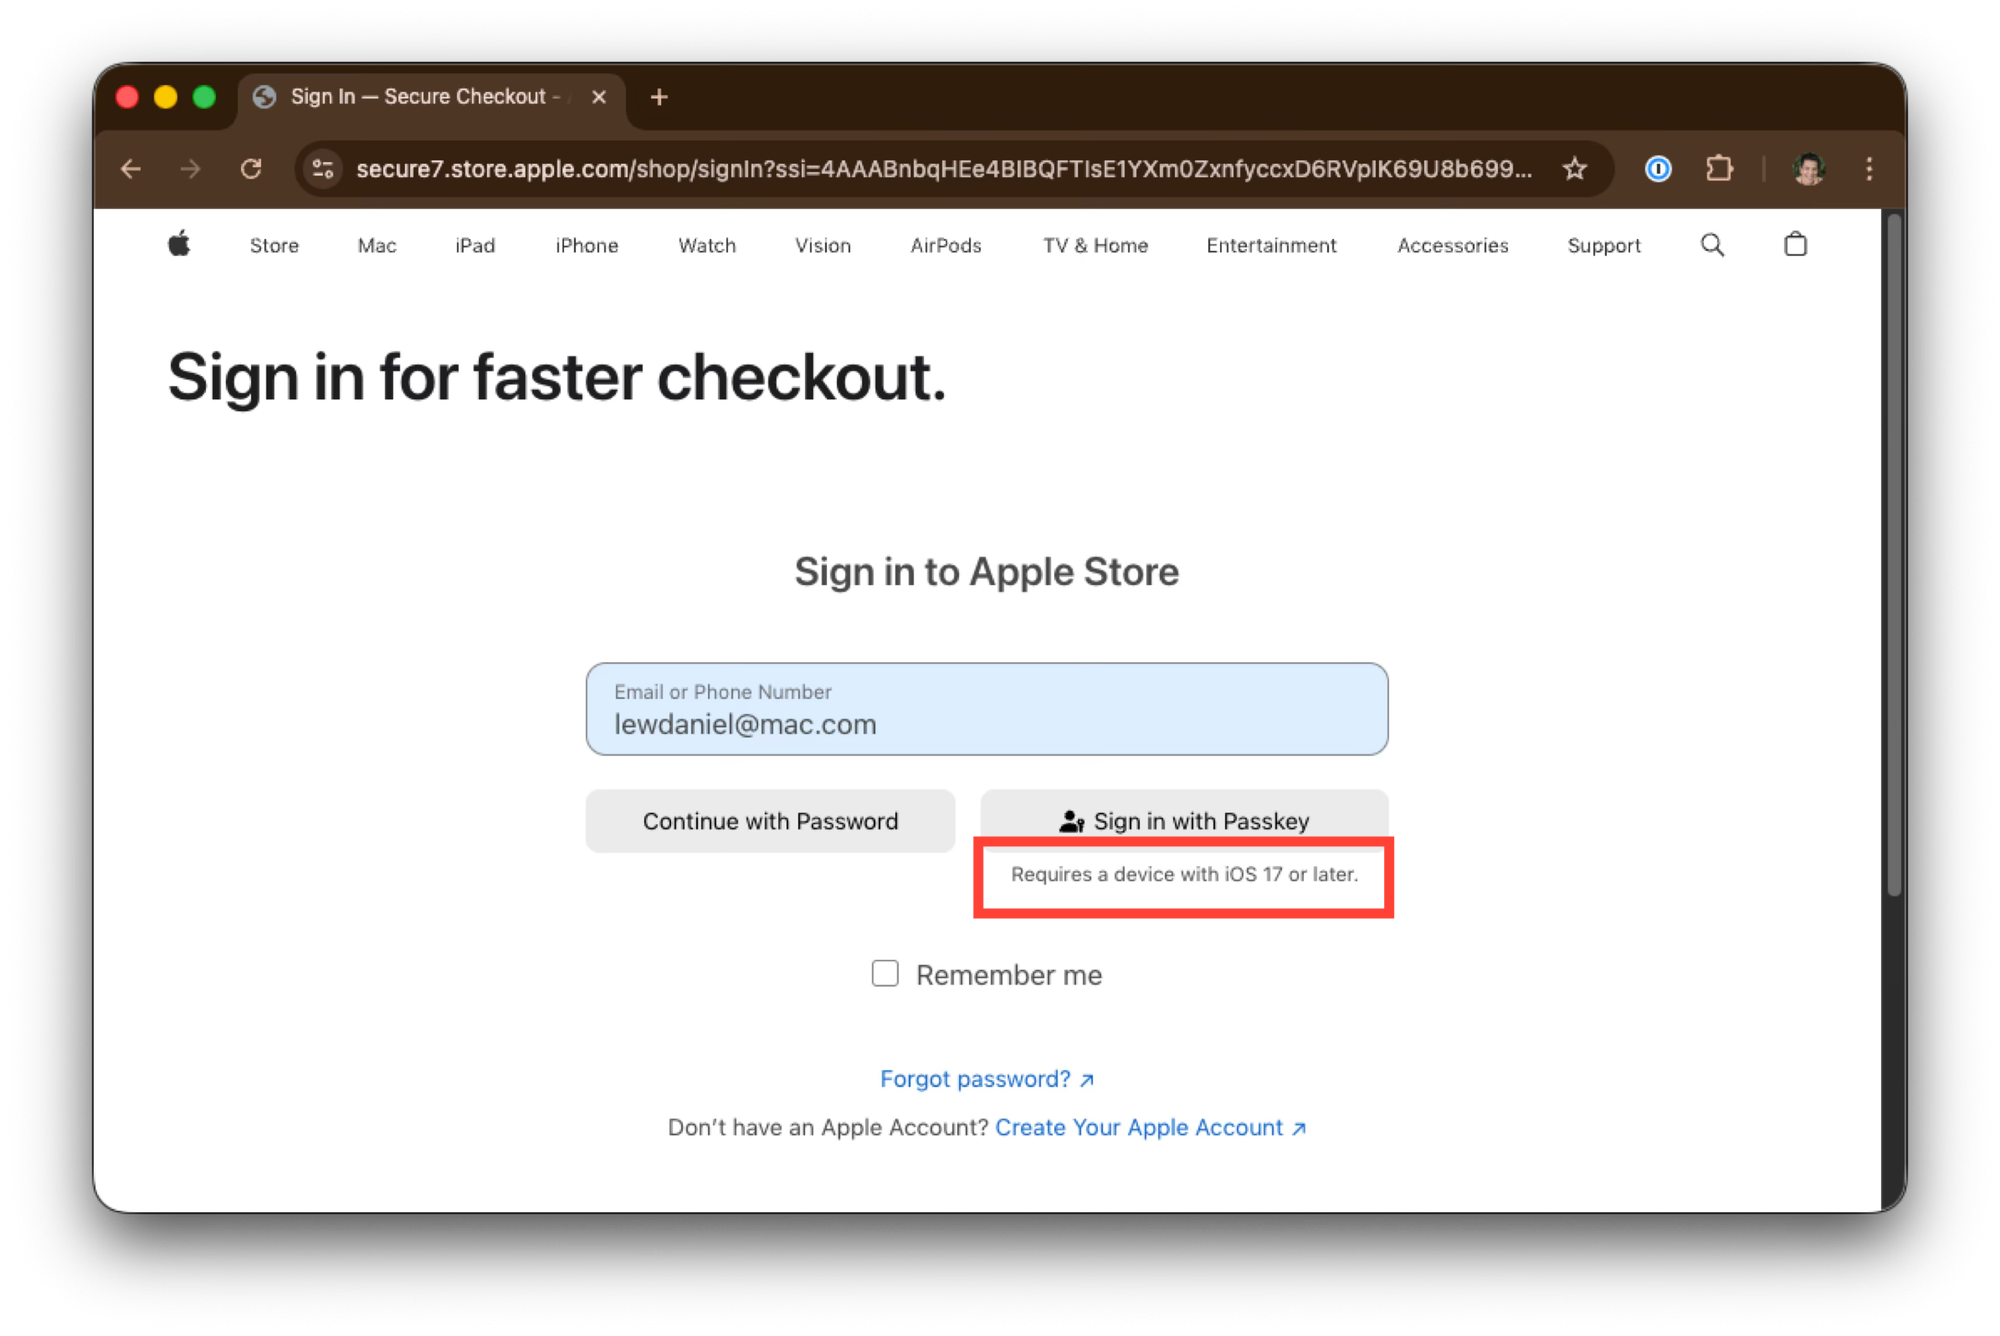The image size is (2000, 1336).
Task: Click the browser forward arrow
Action: 190,169
